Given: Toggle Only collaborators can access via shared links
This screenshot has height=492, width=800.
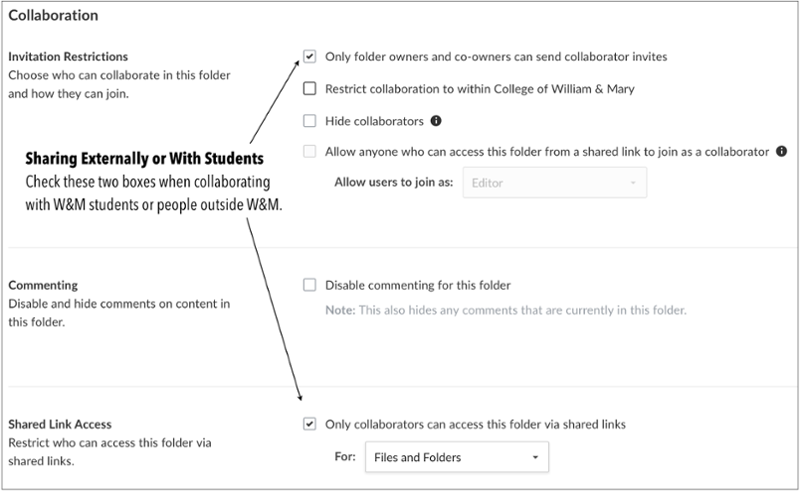Looking at the screenshot, I should (309, 424).
